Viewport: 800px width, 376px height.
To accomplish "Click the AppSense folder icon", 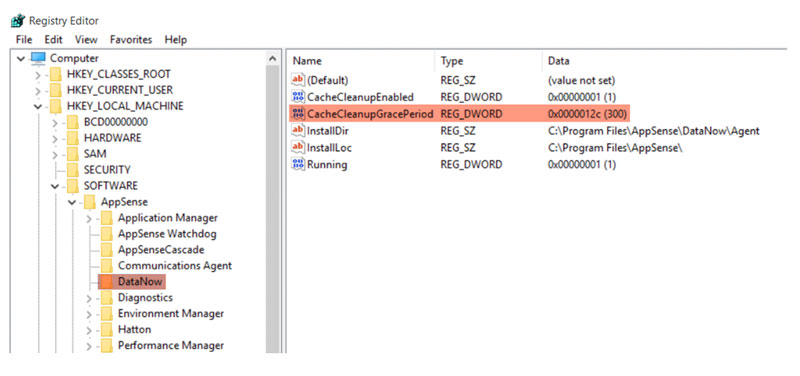I will (90, 202).
